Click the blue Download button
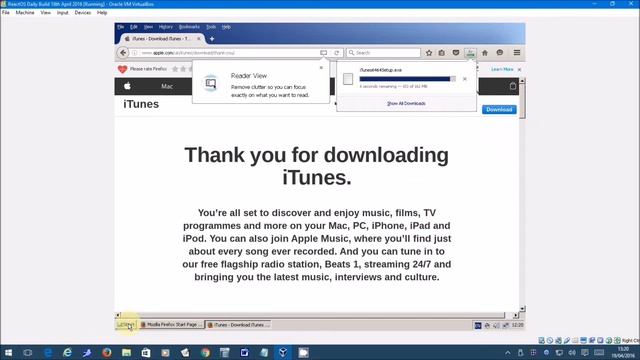Viewport: 640px width, 360px height. (499, 109)
